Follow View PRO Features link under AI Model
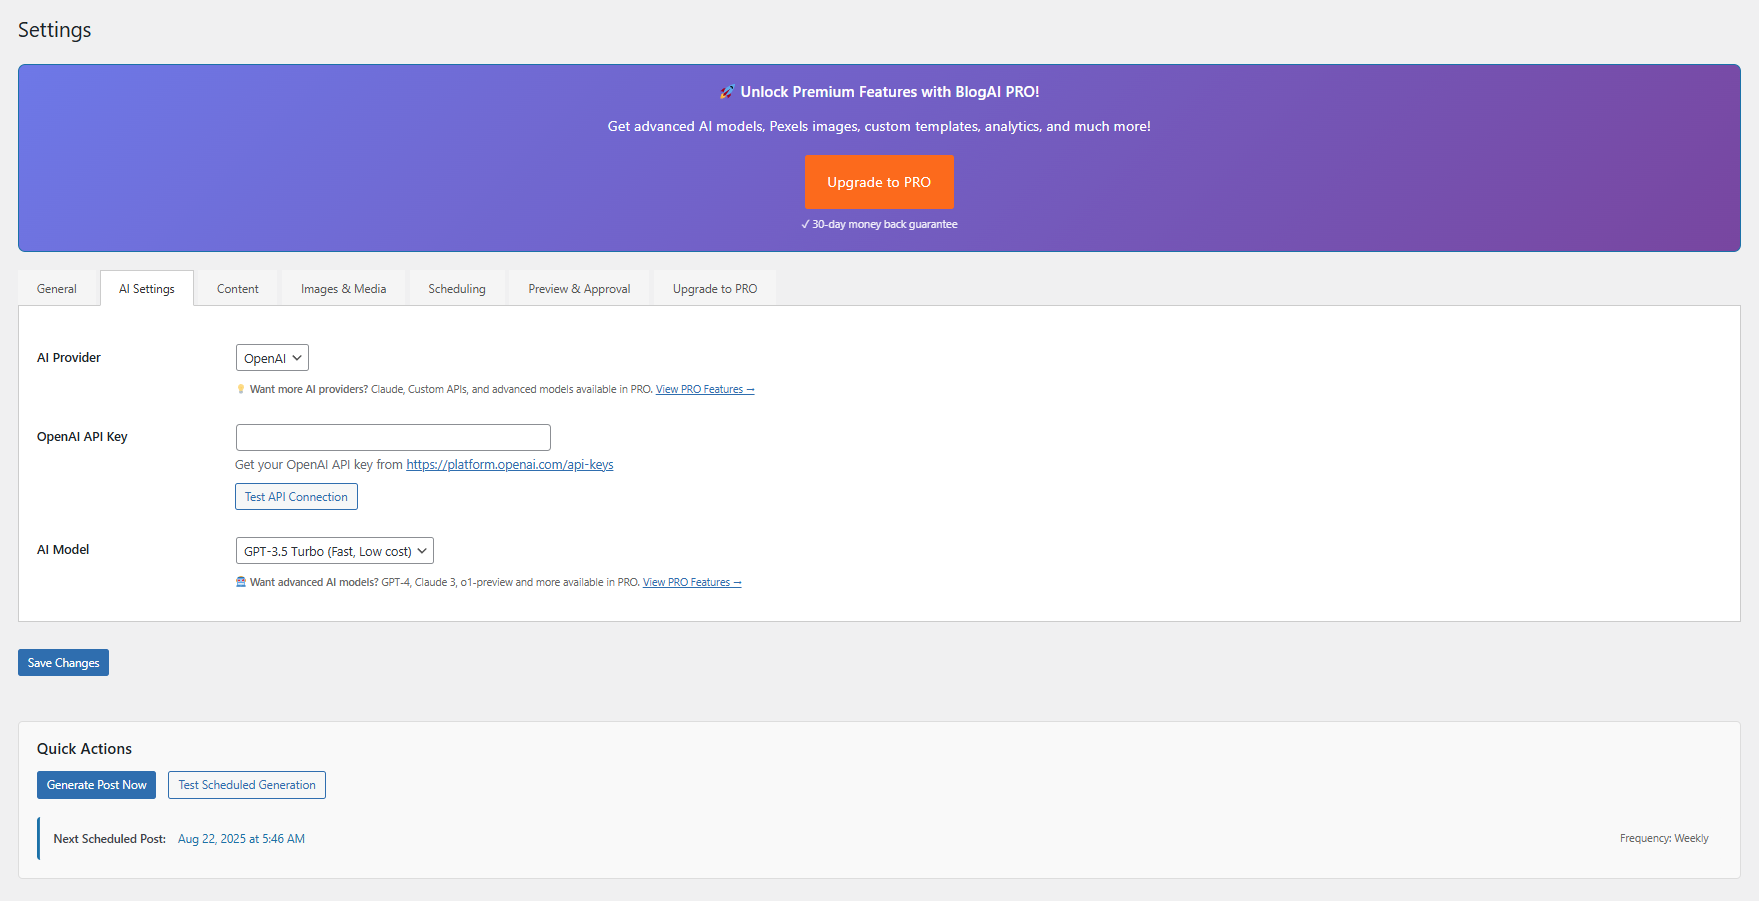1759x901 pixels. (x=692, y=582)
